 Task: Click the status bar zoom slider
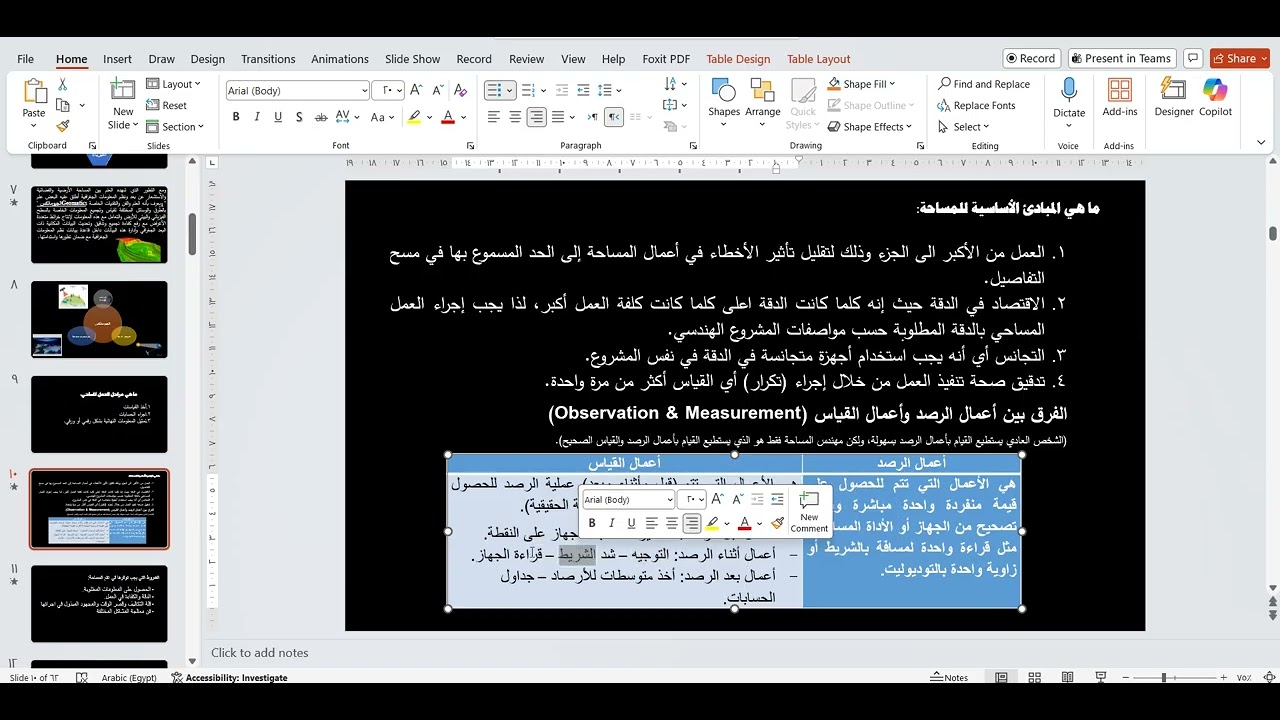[1163, 677]
